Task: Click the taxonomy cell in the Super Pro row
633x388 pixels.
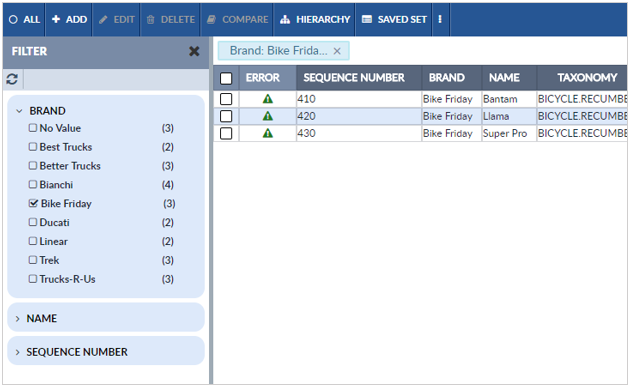Action: pyautogui.click(x=582, y=133)
